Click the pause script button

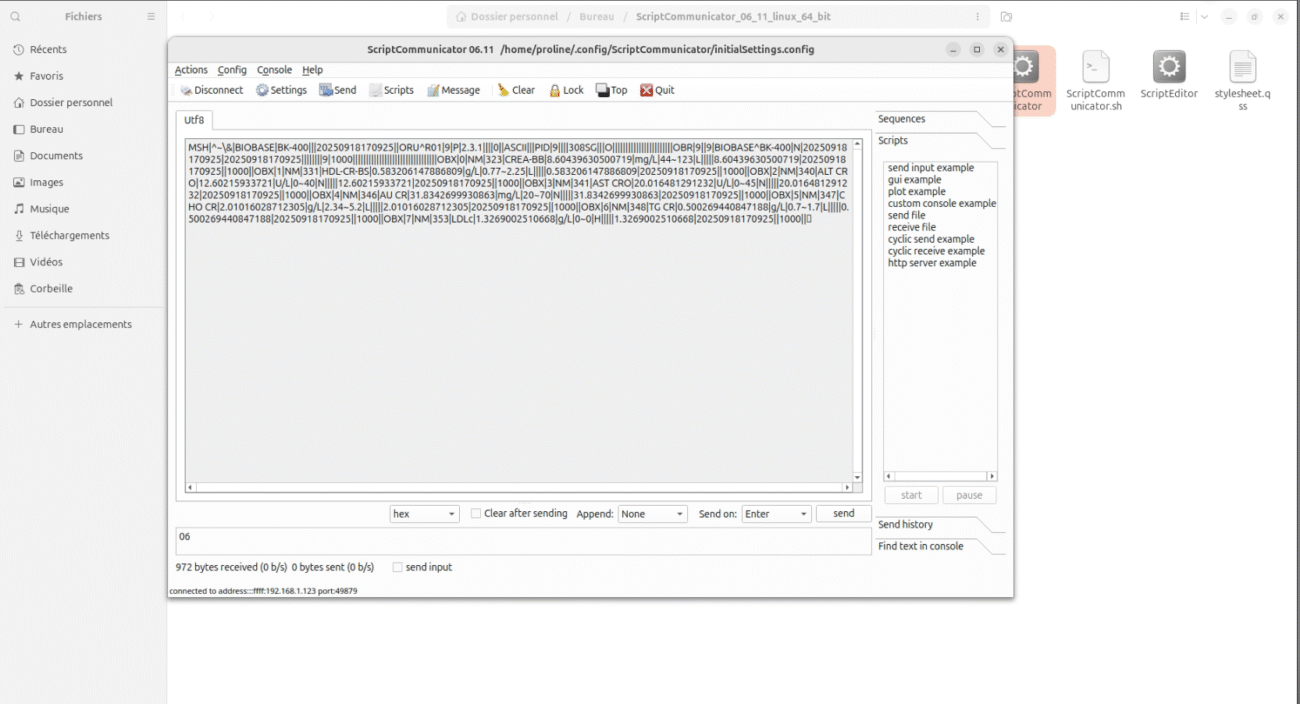(x=969, y=495)
